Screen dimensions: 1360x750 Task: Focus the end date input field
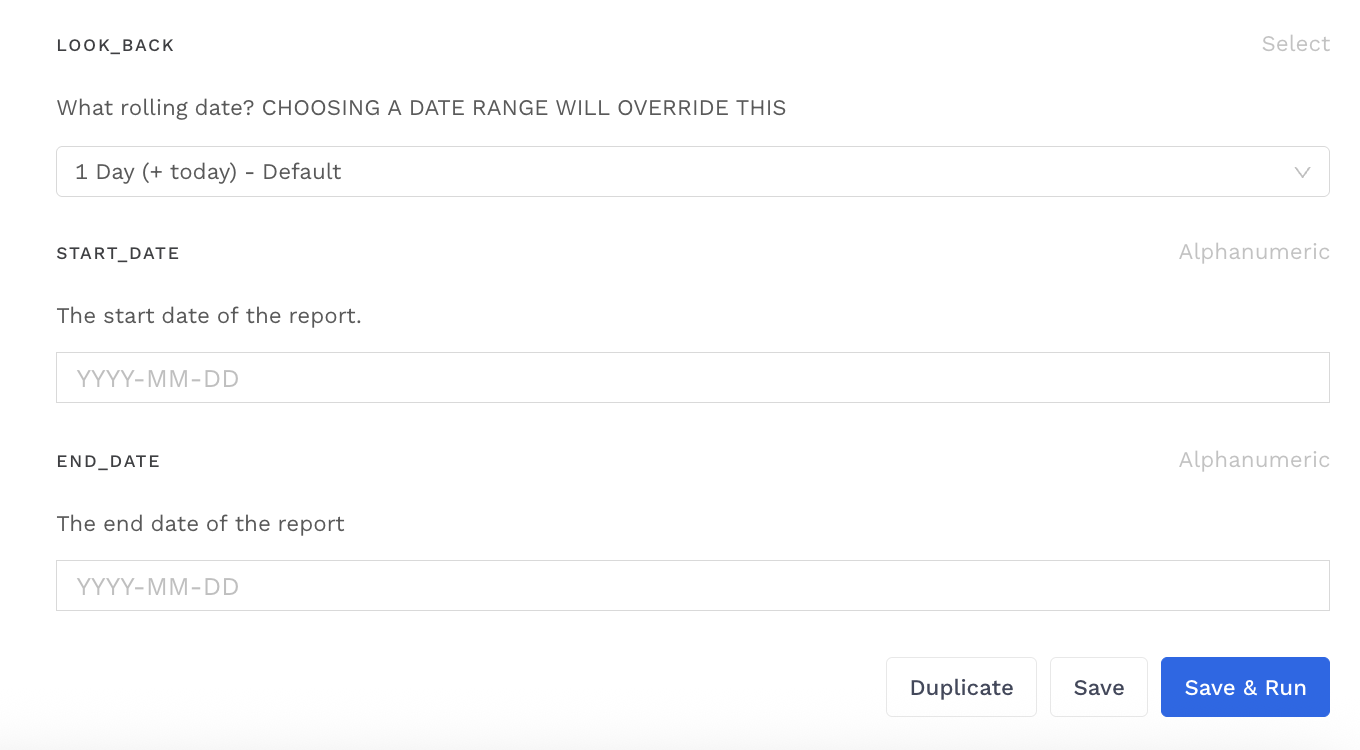tap(692, 586)
